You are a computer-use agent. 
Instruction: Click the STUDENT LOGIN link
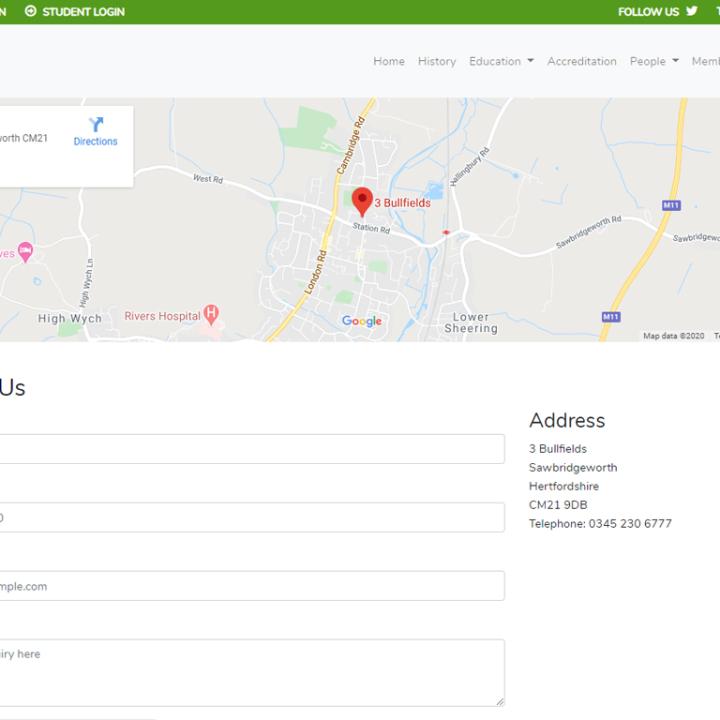coord(83,12)
